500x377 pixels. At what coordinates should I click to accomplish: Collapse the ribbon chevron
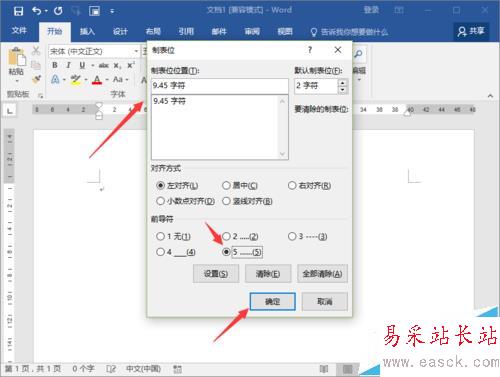click(x=490, y=96)
